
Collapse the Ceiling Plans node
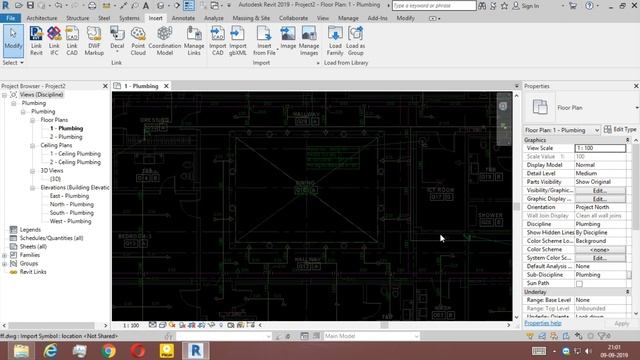point(32,145)
